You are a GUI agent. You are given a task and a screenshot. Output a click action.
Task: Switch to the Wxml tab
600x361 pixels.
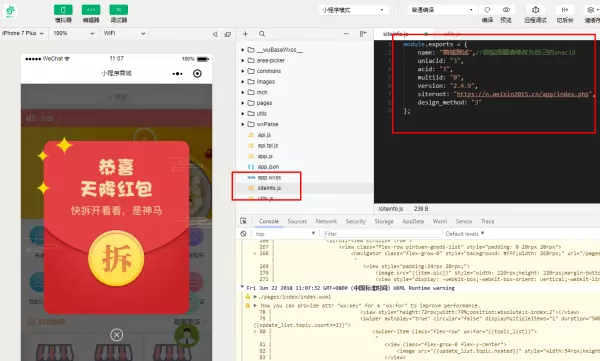(440, 221)
